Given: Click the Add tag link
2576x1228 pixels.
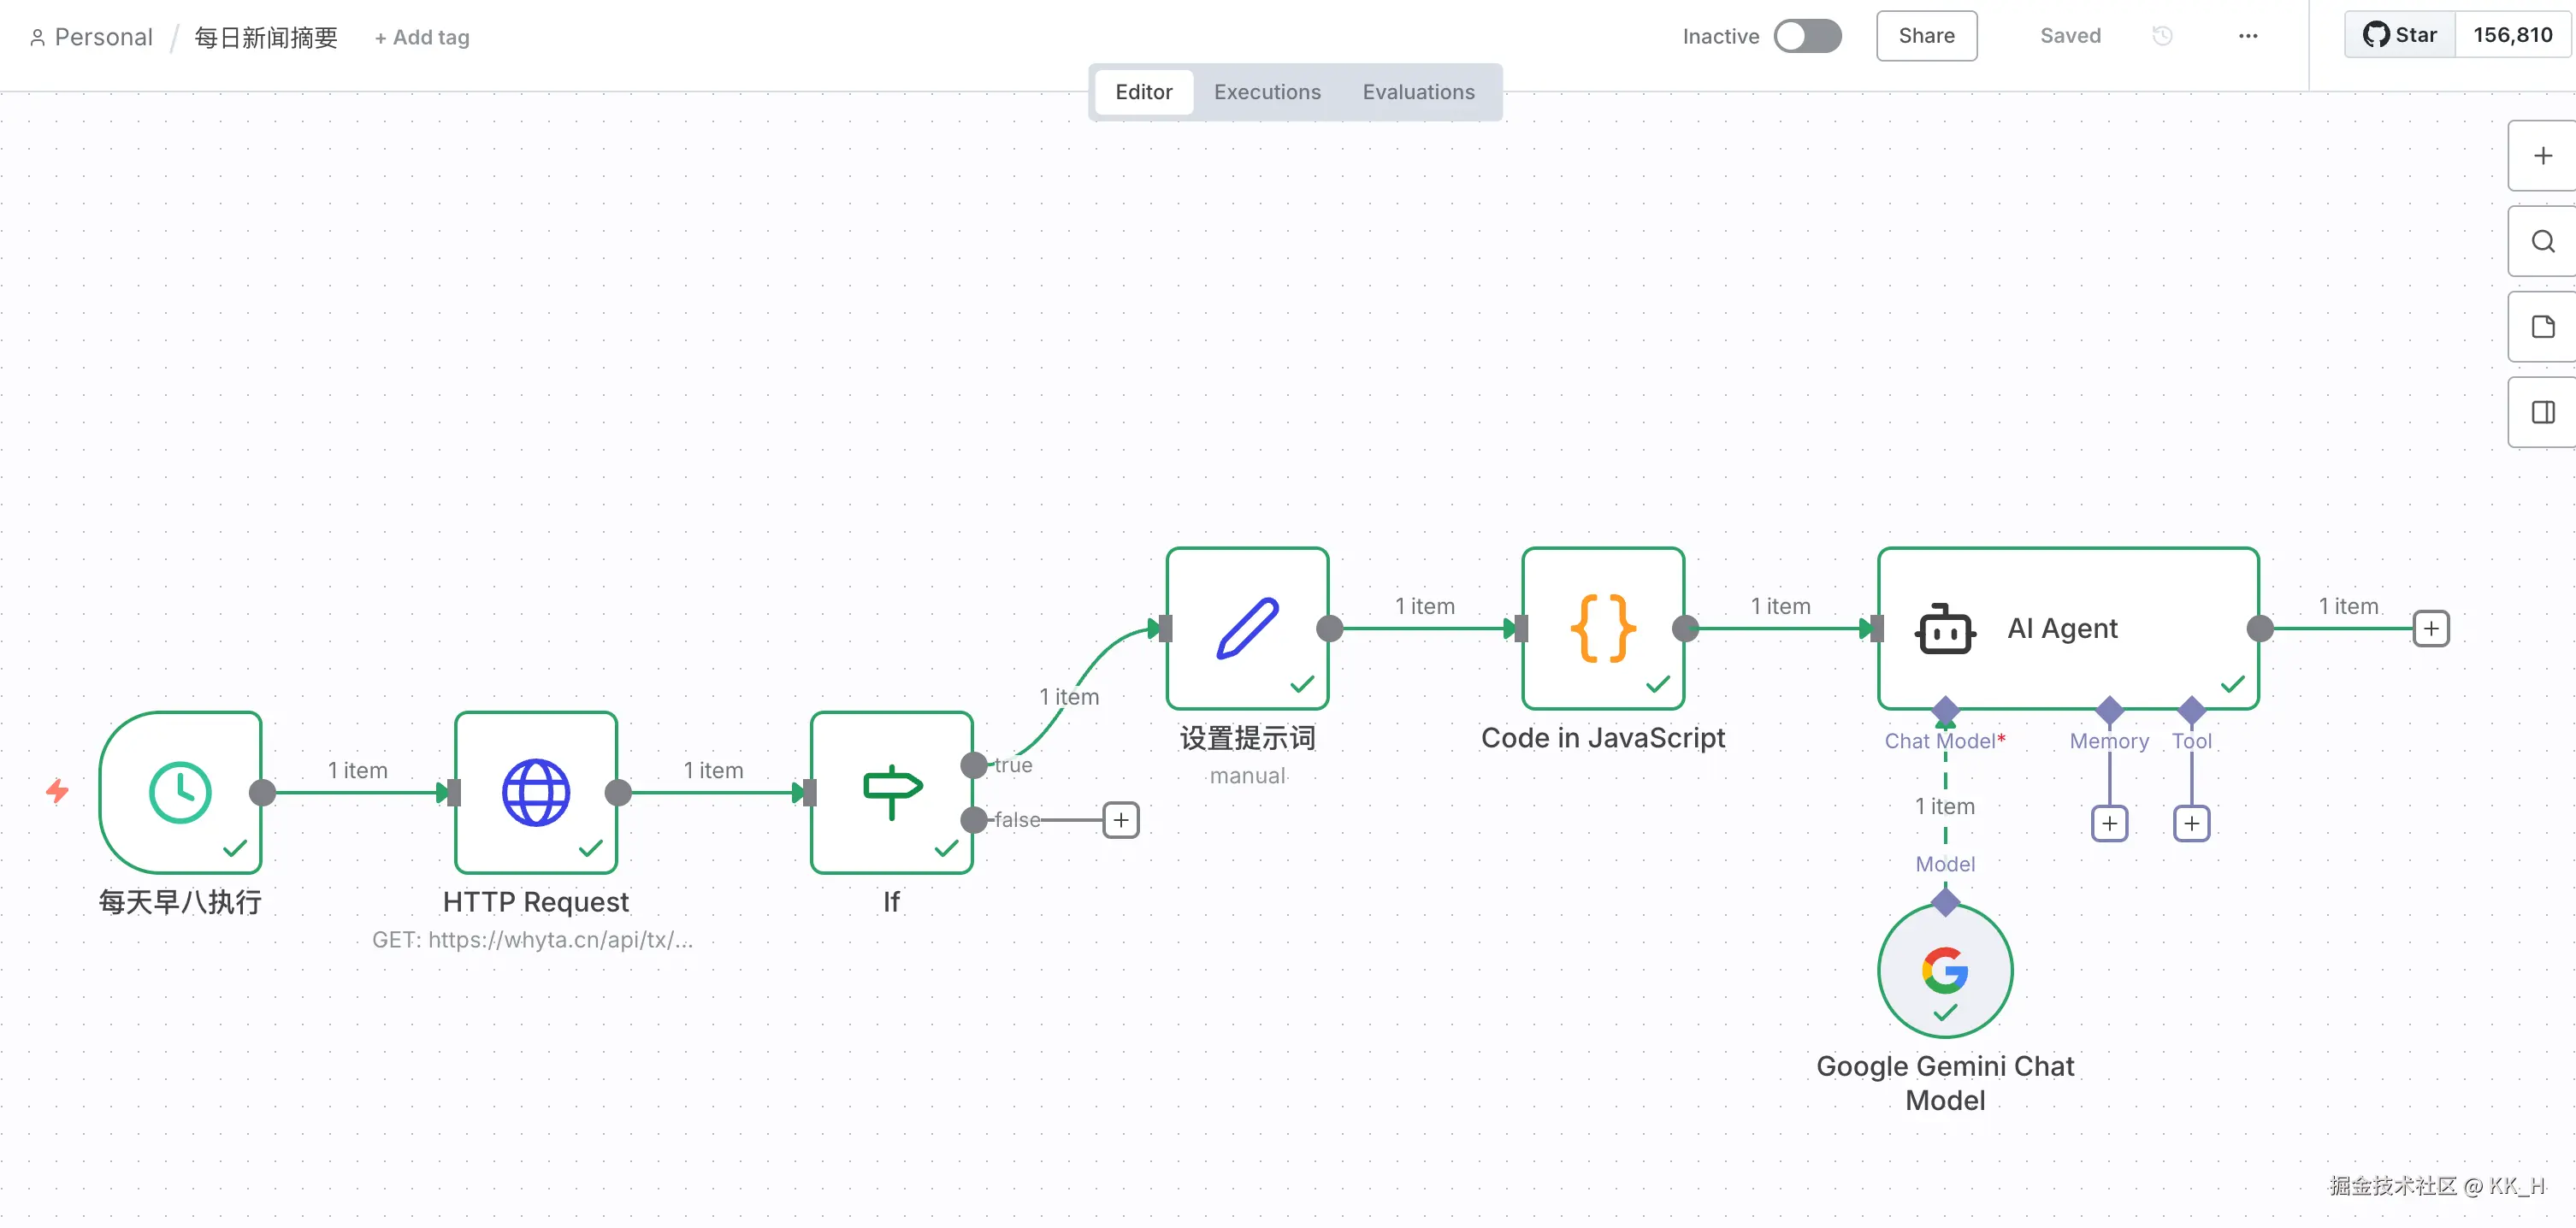Looking at the screenshot, I should click(422, 38).
